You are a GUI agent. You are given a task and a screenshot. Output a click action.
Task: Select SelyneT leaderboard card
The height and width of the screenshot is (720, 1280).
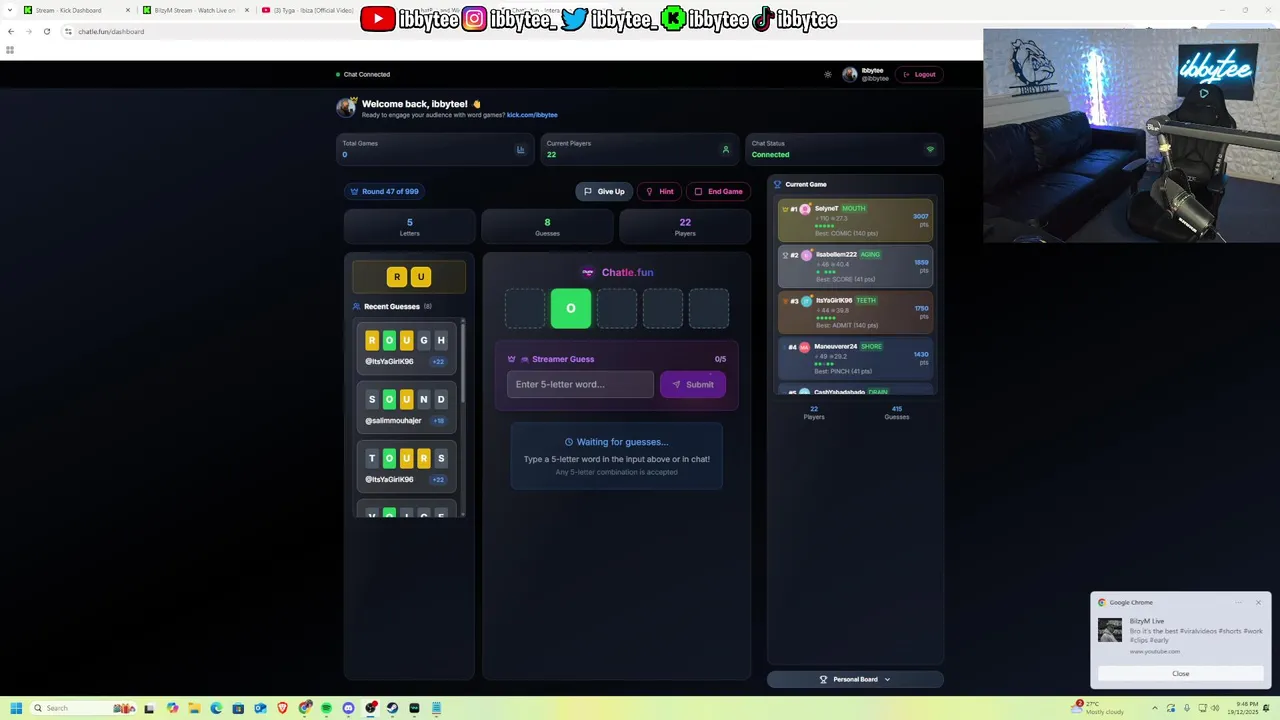pos(855,221)
